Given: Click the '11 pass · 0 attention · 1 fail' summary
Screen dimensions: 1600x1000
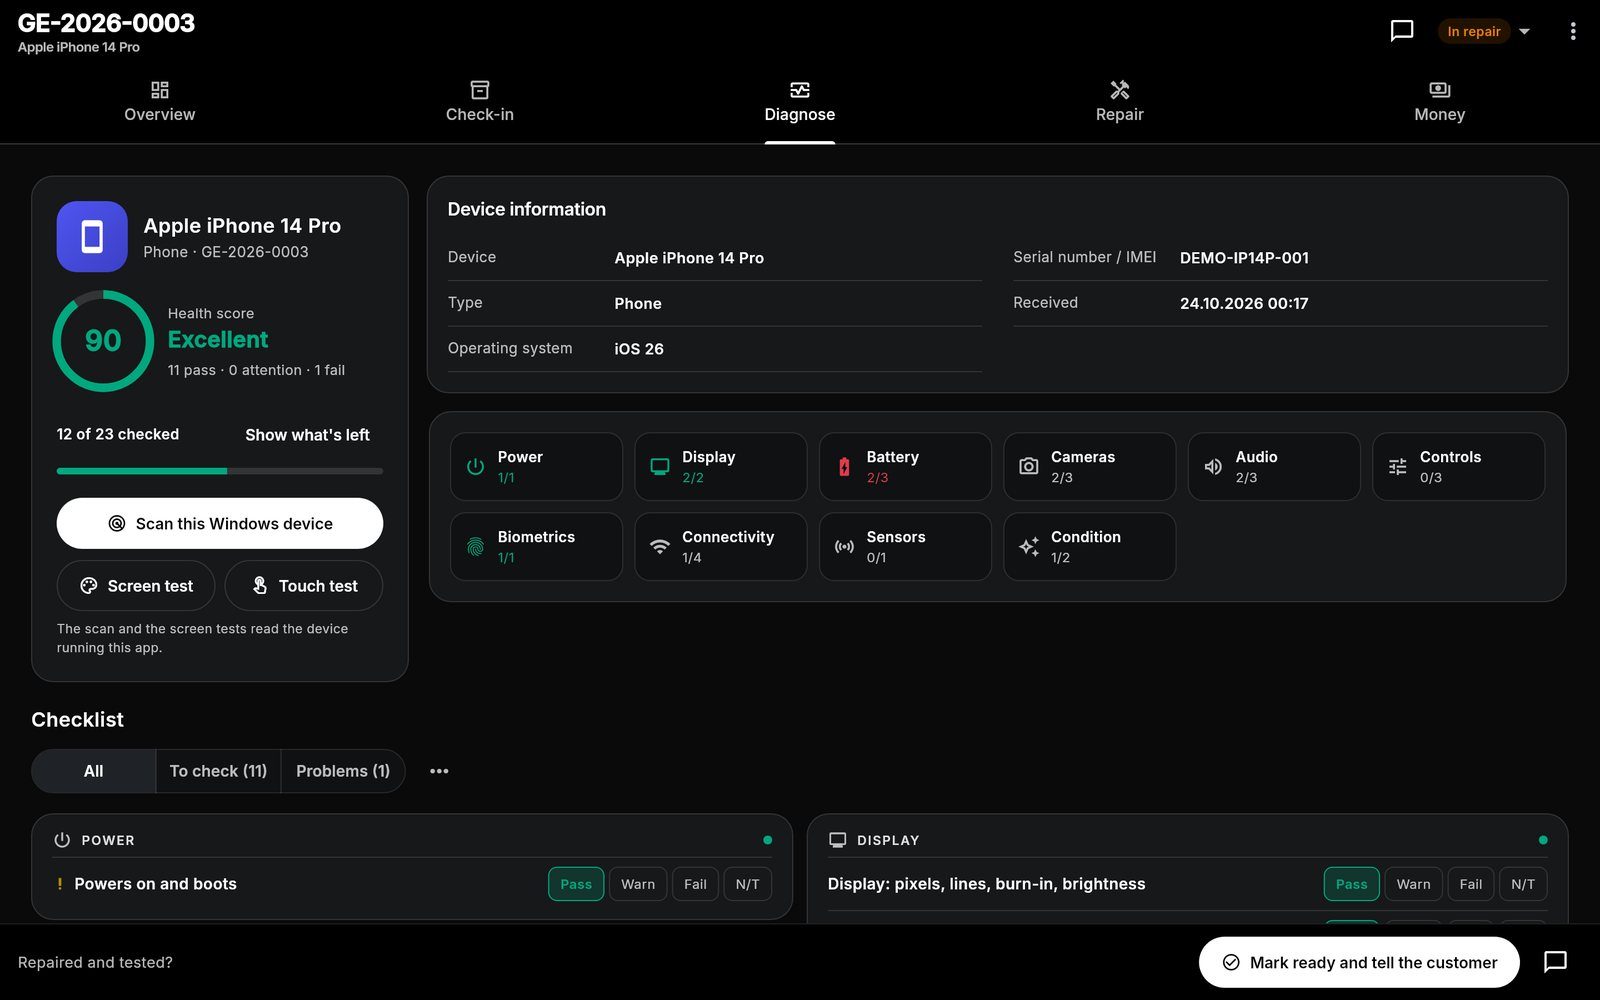Looking at the screenshot, I should coord(256,370).
